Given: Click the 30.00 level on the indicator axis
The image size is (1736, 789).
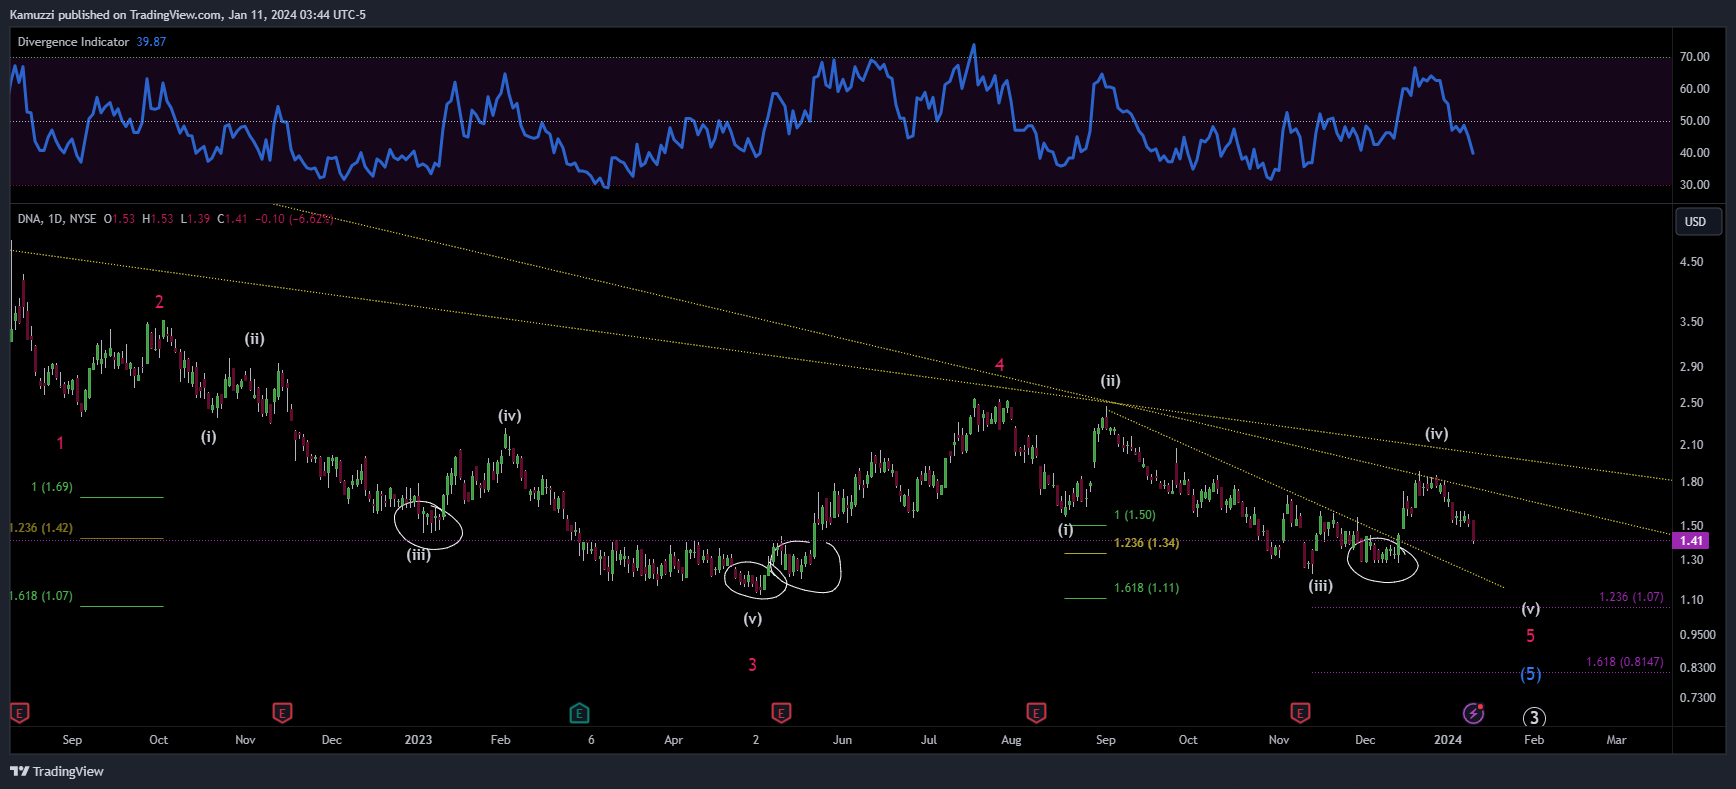Looking at the screenshot, I should (1694, 185).
